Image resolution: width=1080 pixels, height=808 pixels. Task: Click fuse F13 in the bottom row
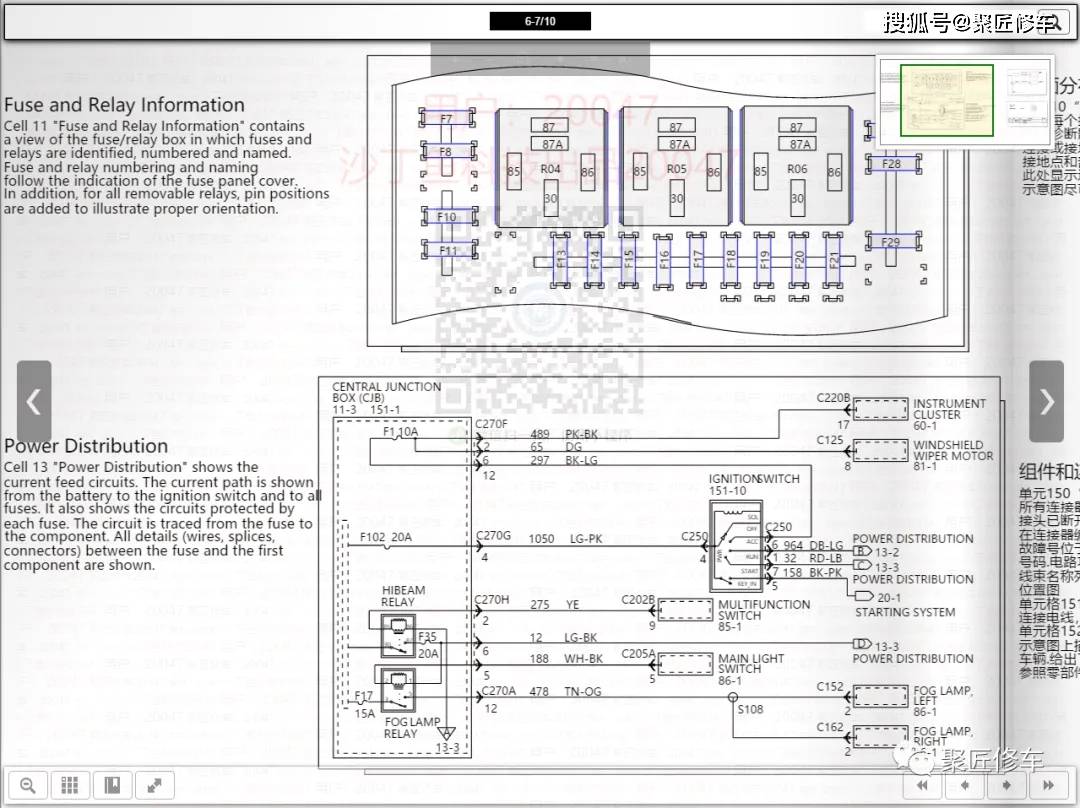click(x=562, y=262)
